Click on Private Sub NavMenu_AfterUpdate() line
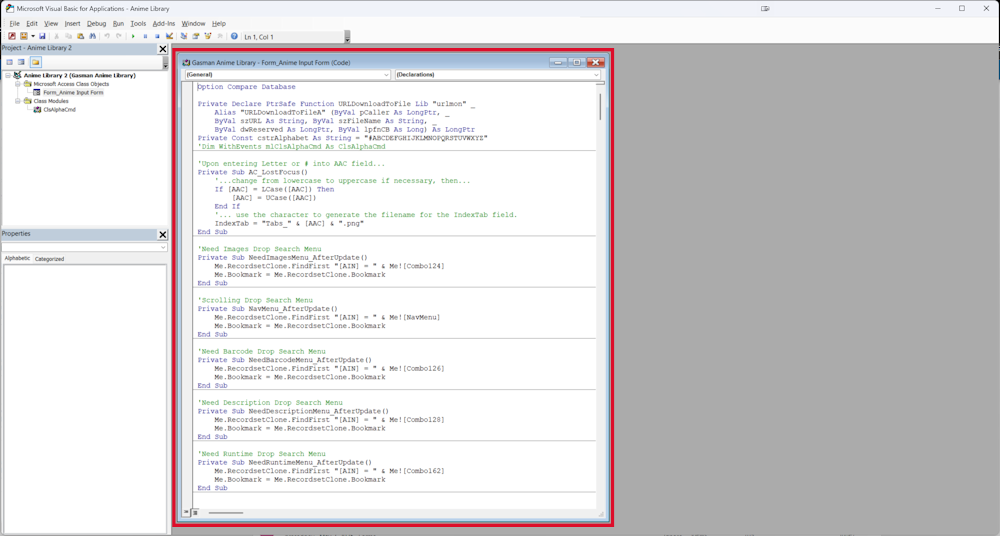 (x=267, y=309)
